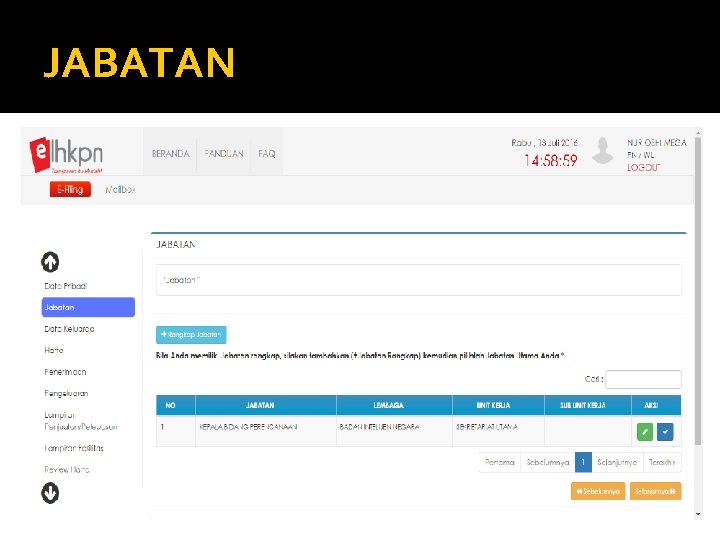The height and width of the screenshot is (540, 720).
Task: Click the user avatar icon
Action: (602, 151)
